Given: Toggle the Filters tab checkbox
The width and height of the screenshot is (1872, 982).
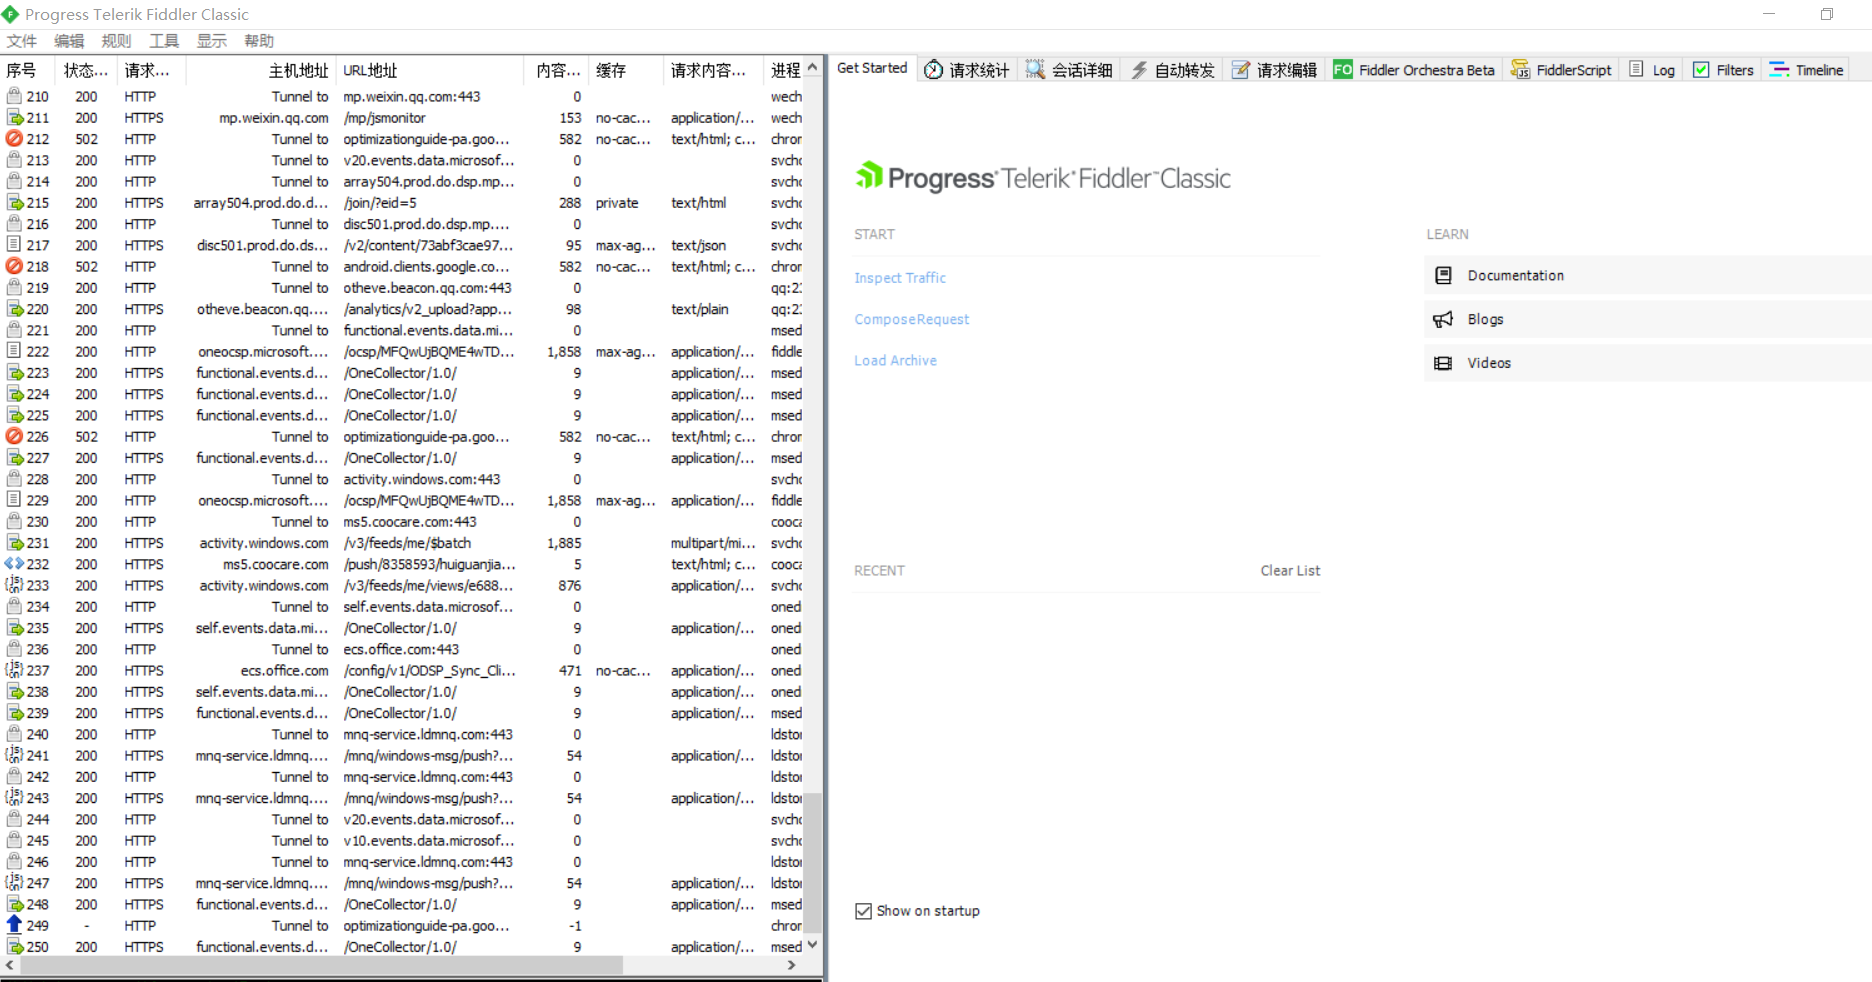Looking at the screenshot, I should 1701,70.
